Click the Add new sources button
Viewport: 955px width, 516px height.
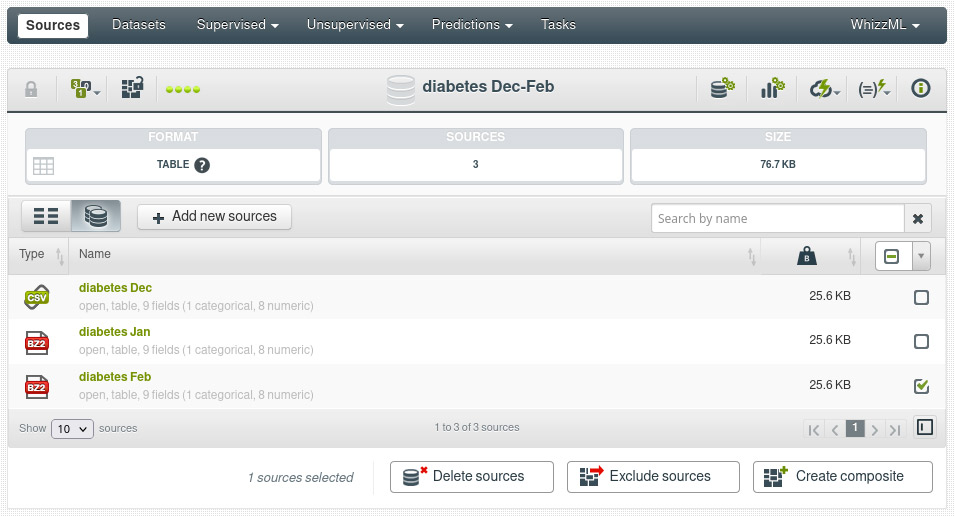214,217
